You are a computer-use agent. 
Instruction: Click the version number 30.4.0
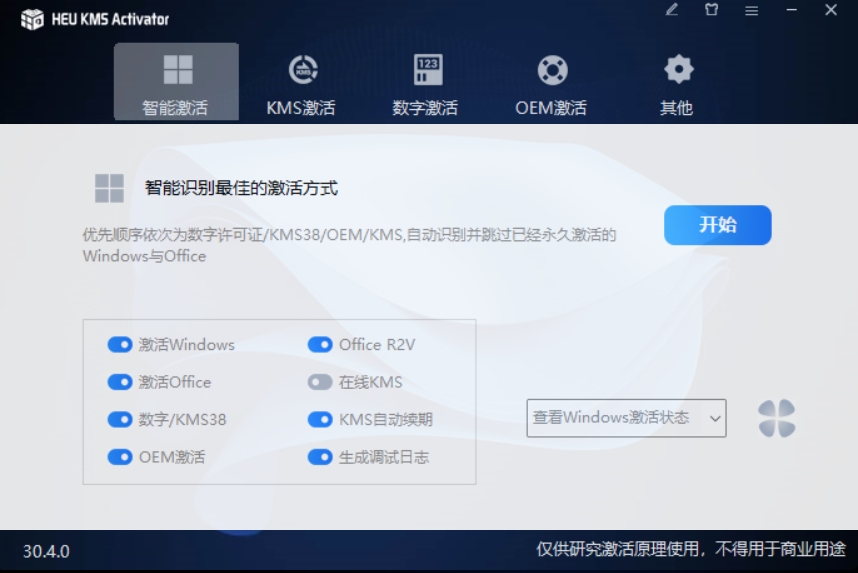(x=46, y=551)
